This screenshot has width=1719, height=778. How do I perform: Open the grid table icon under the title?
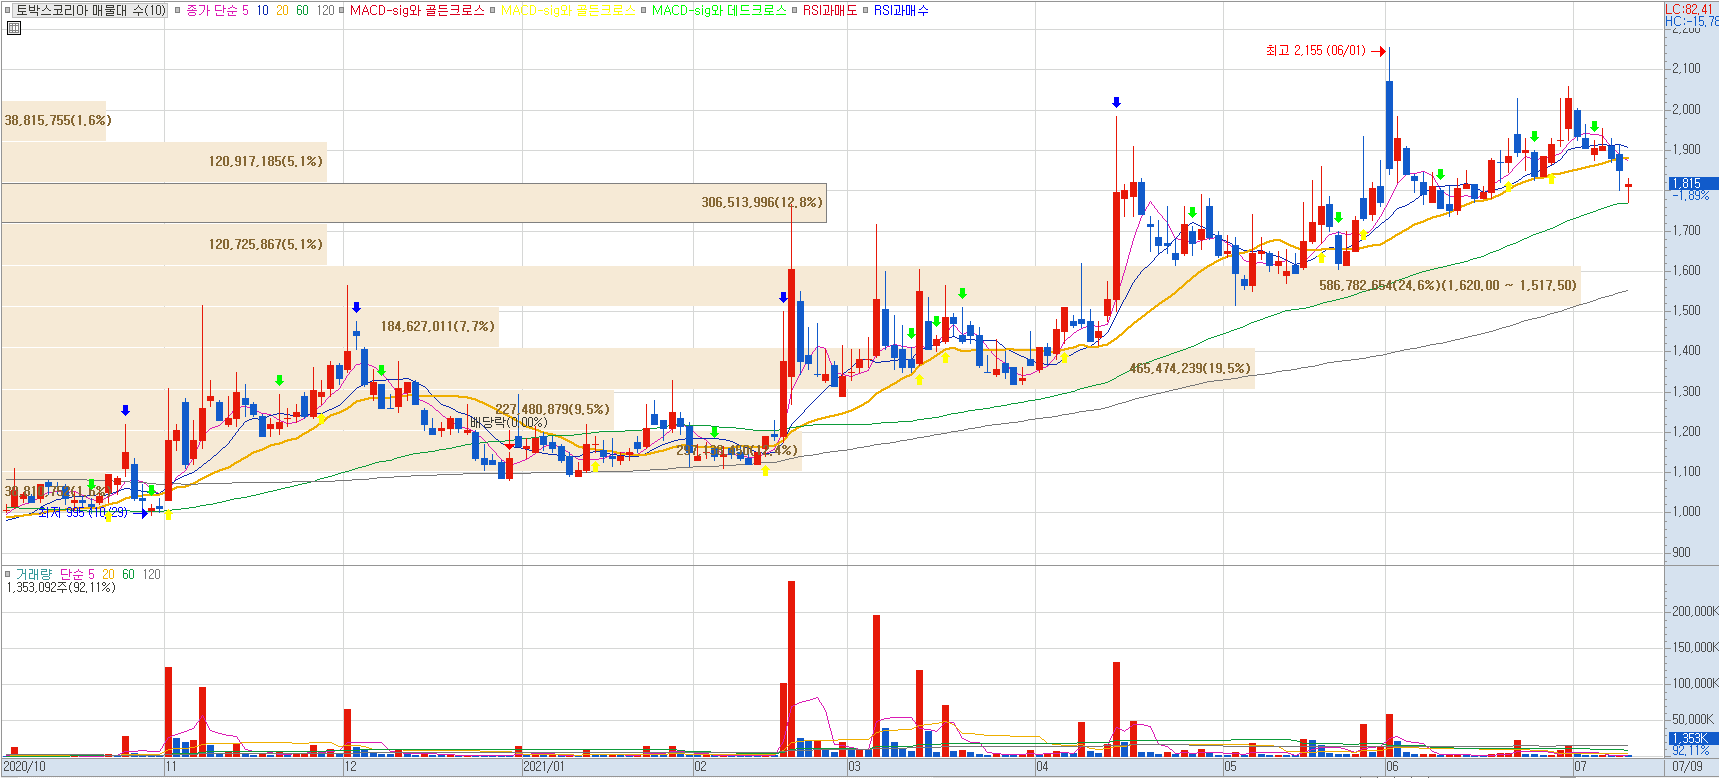[x=14, y=28]
